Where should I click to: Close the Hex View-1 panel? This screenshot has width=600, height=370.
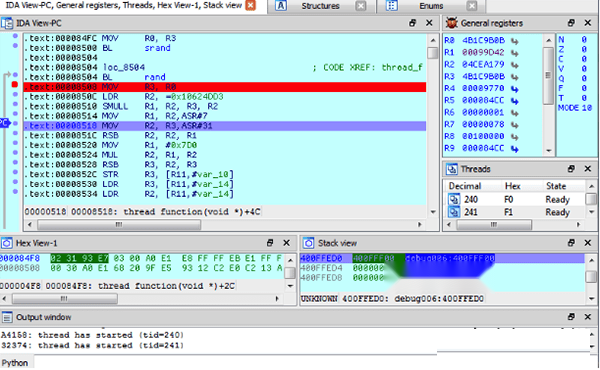tap(286, 243)
